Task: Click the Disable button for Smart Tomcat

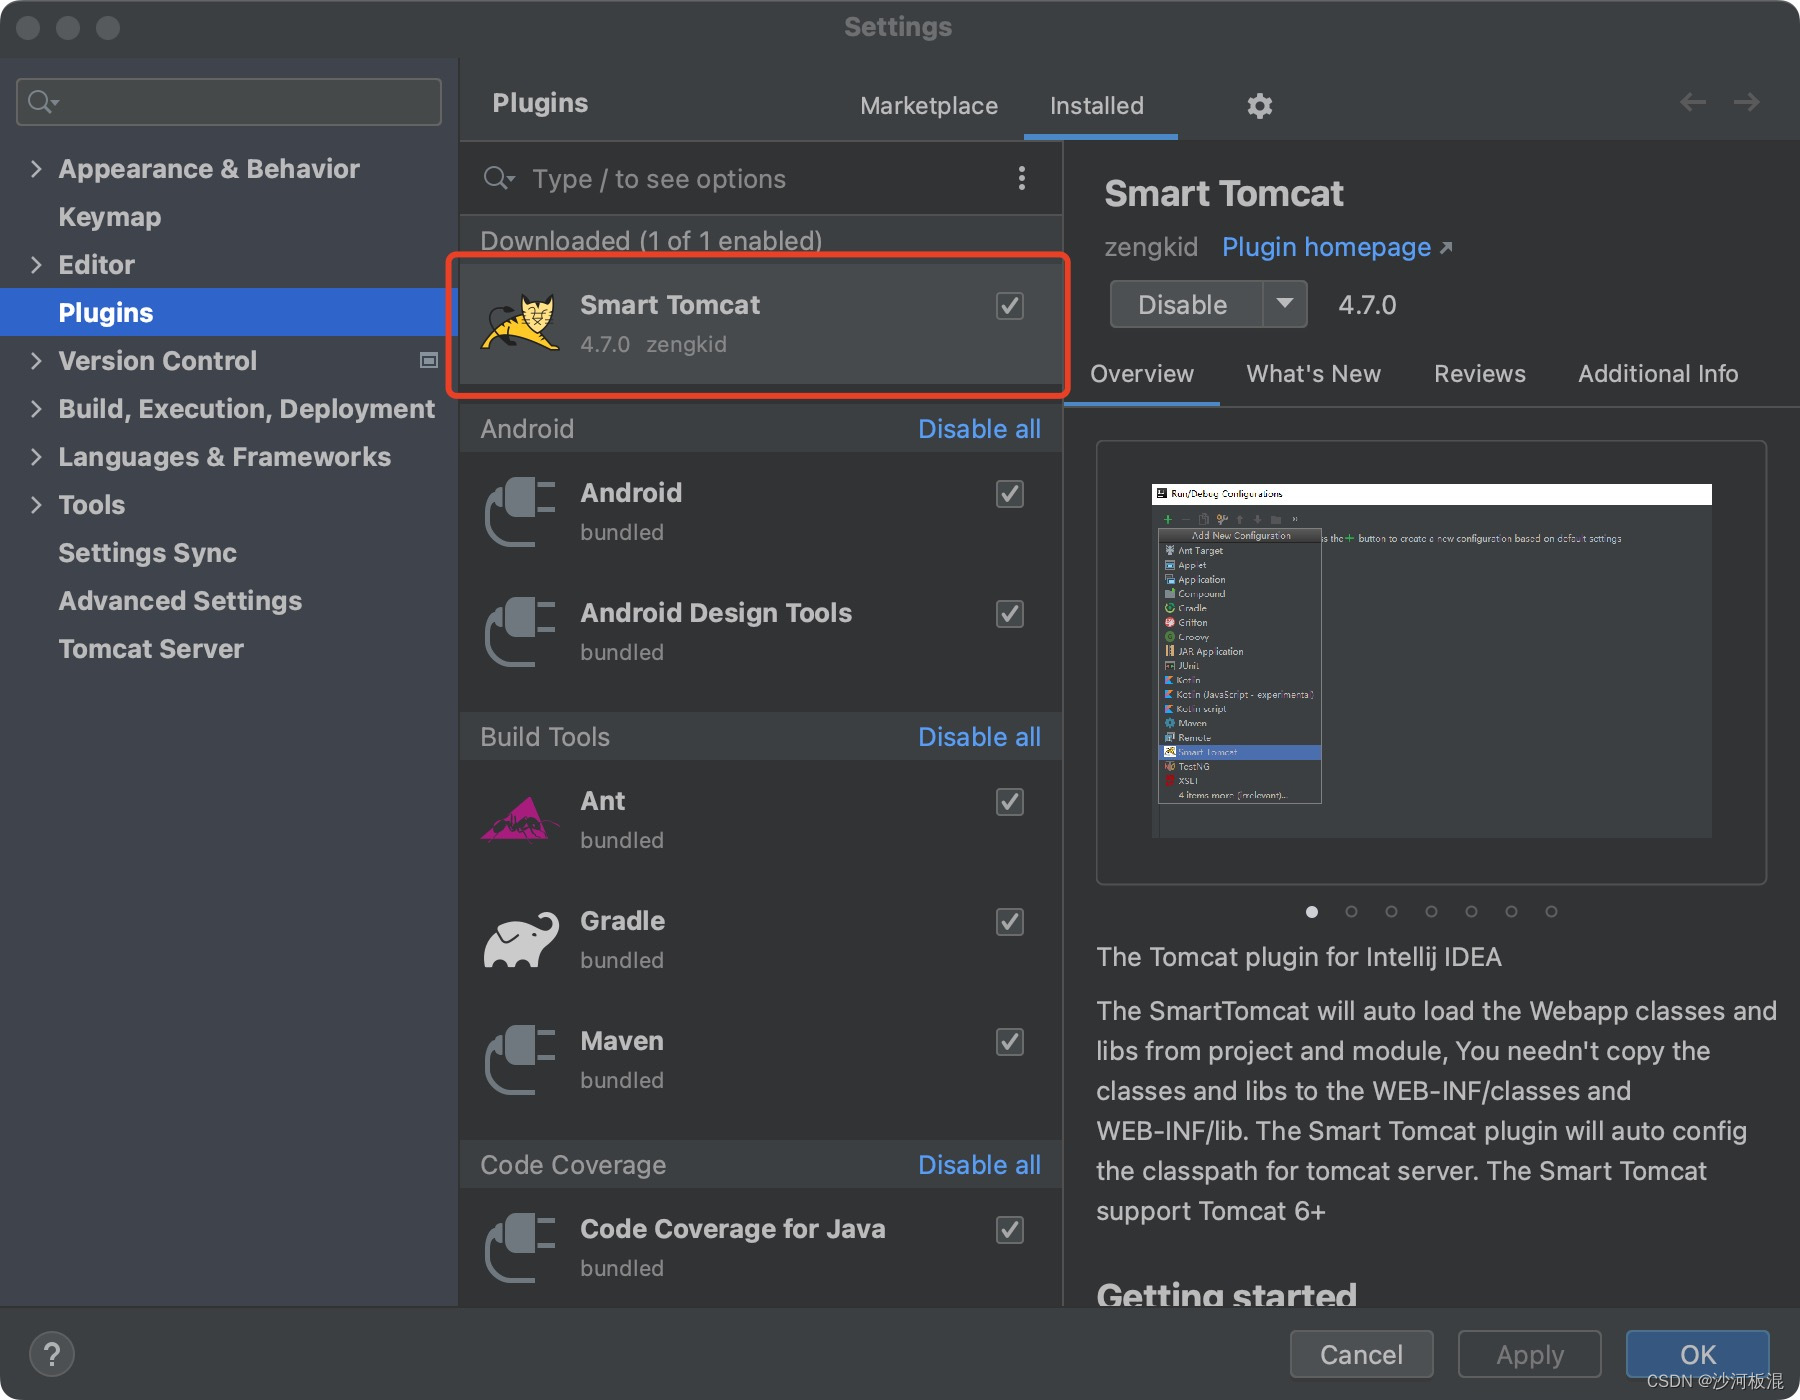Action: [x=1186, y=304]
